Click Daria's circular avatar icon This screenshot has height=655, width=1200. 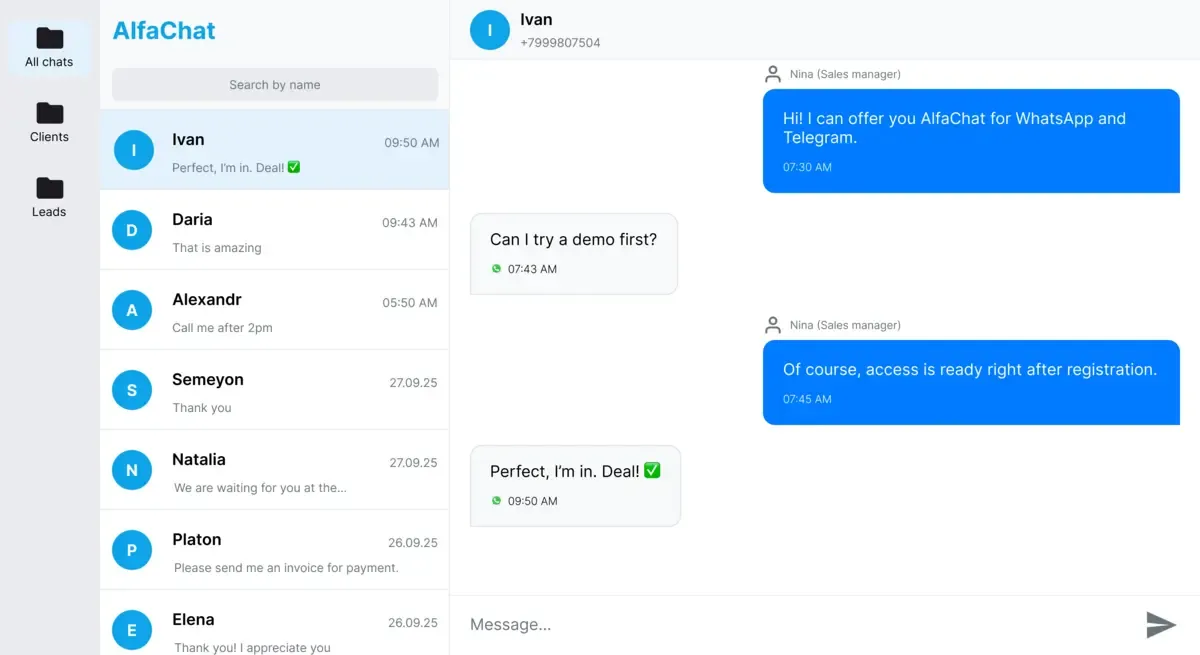(x=131, y=230)
